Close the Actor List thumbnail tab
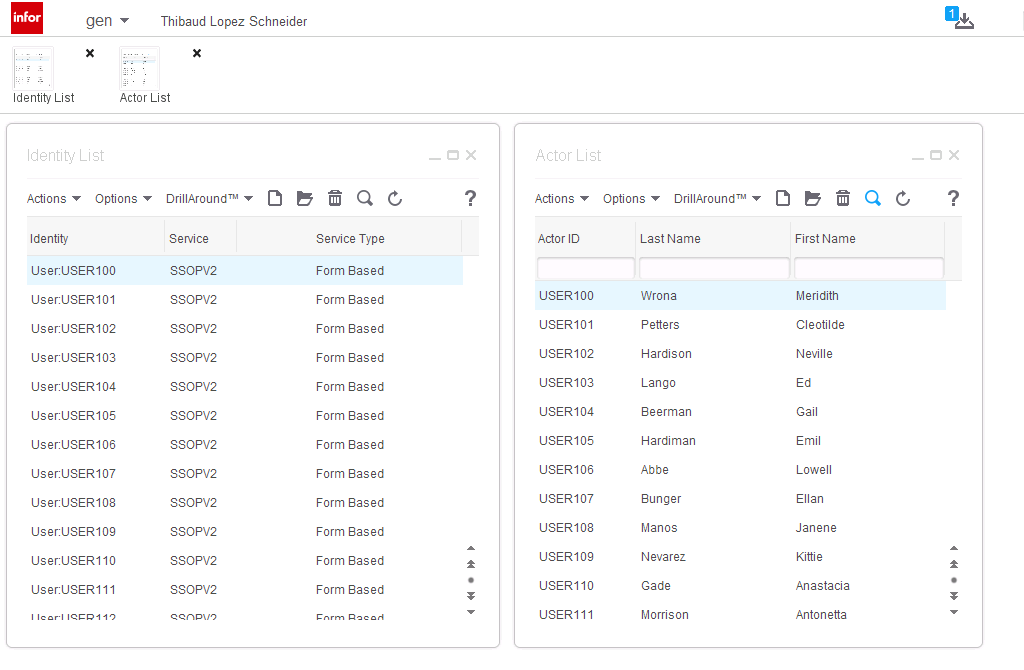Viewport: 1024px width, 670px height. 197,53
